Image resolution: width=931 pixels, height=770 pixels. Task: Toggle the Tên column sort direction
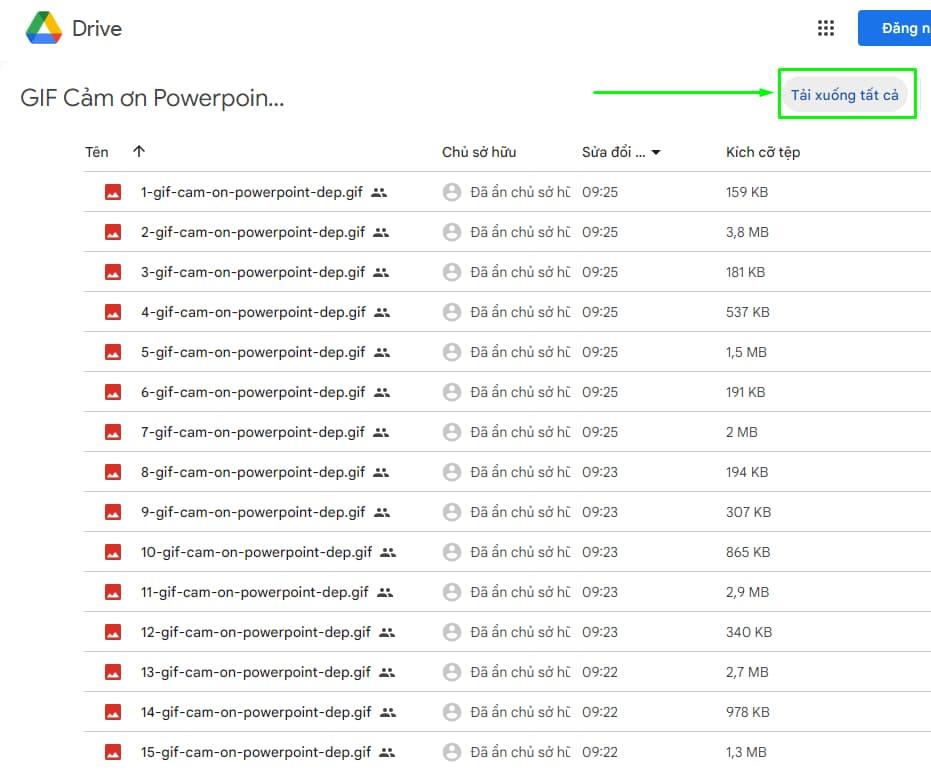[x=96, y=152]
